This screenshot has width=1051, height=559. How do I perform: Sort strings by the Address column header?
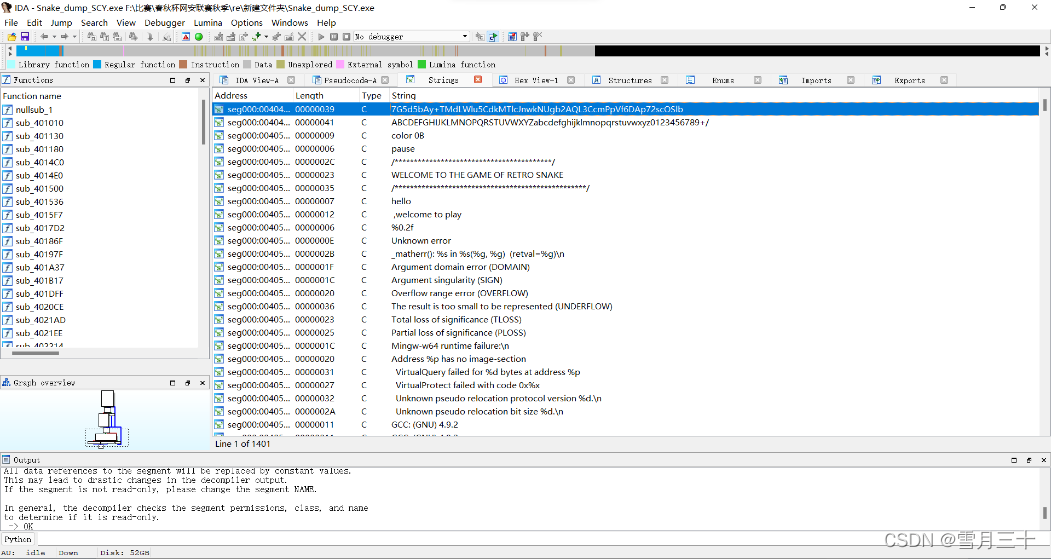point(253,96)
